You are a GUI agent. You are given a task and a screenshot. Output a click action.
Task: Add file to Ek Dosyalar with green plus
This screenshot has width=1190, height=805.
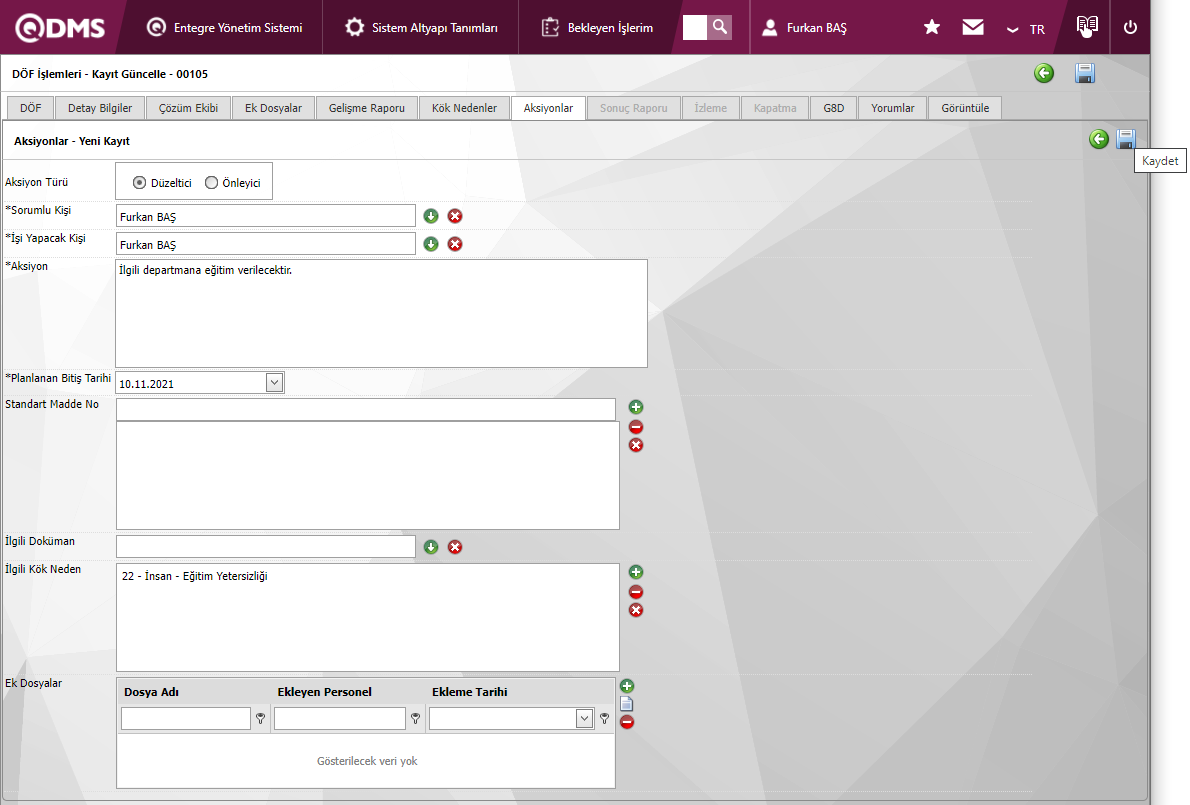pyautogui.click(x=627, y=686)
